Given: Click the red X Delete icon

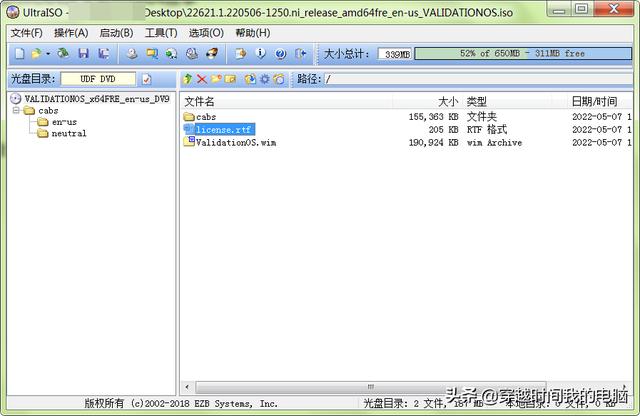Looking at the screenshot, I should click(202, 79).
